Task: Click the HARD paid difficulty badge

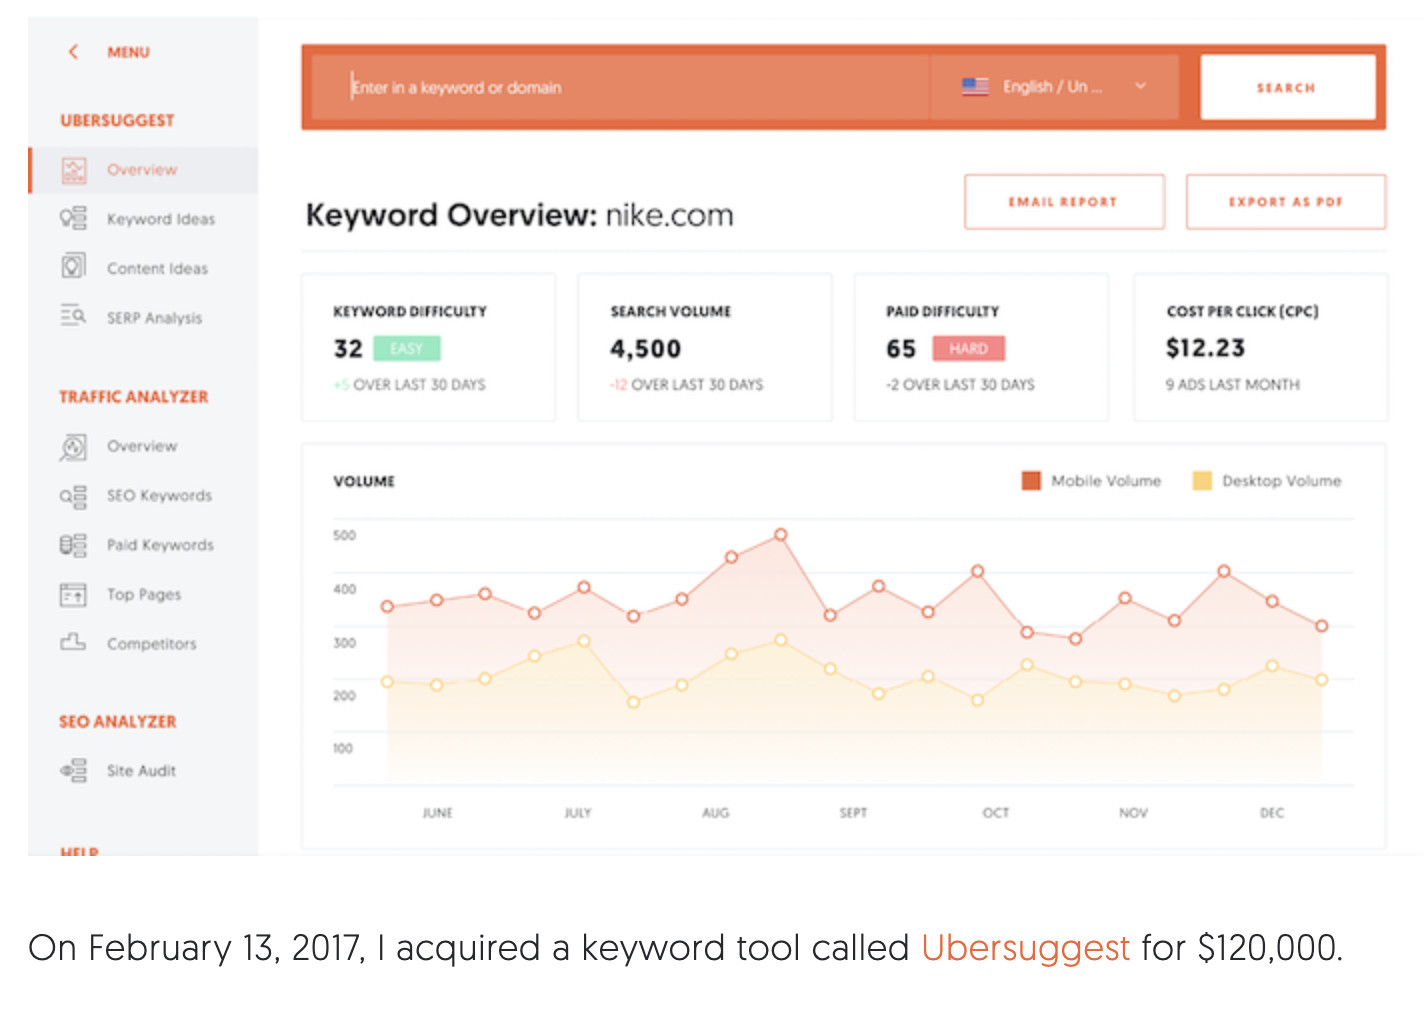Action: pos(968,348)
